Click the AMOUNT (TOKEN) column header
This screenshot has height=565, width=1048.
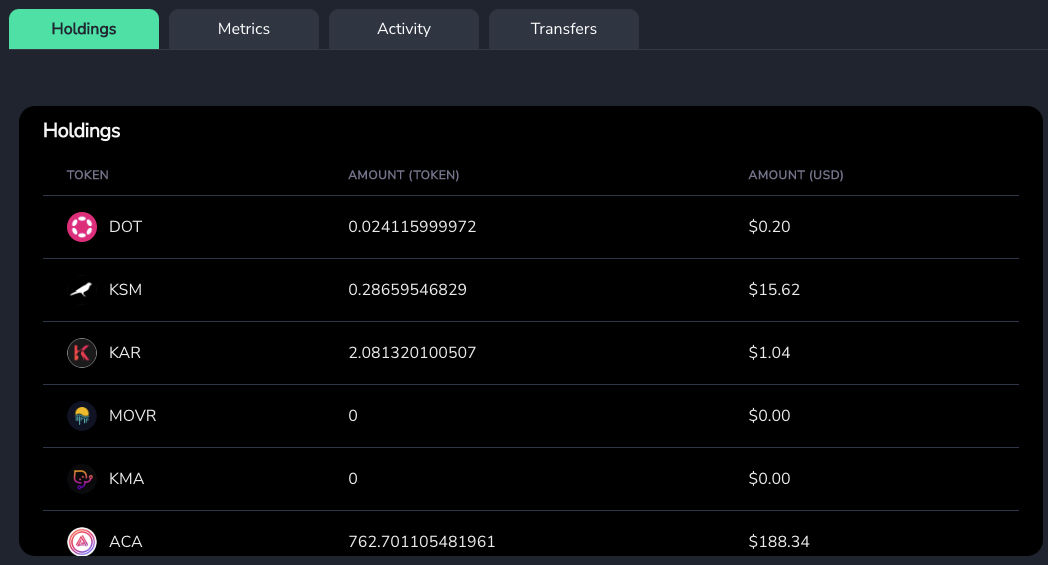pos(404,175)
